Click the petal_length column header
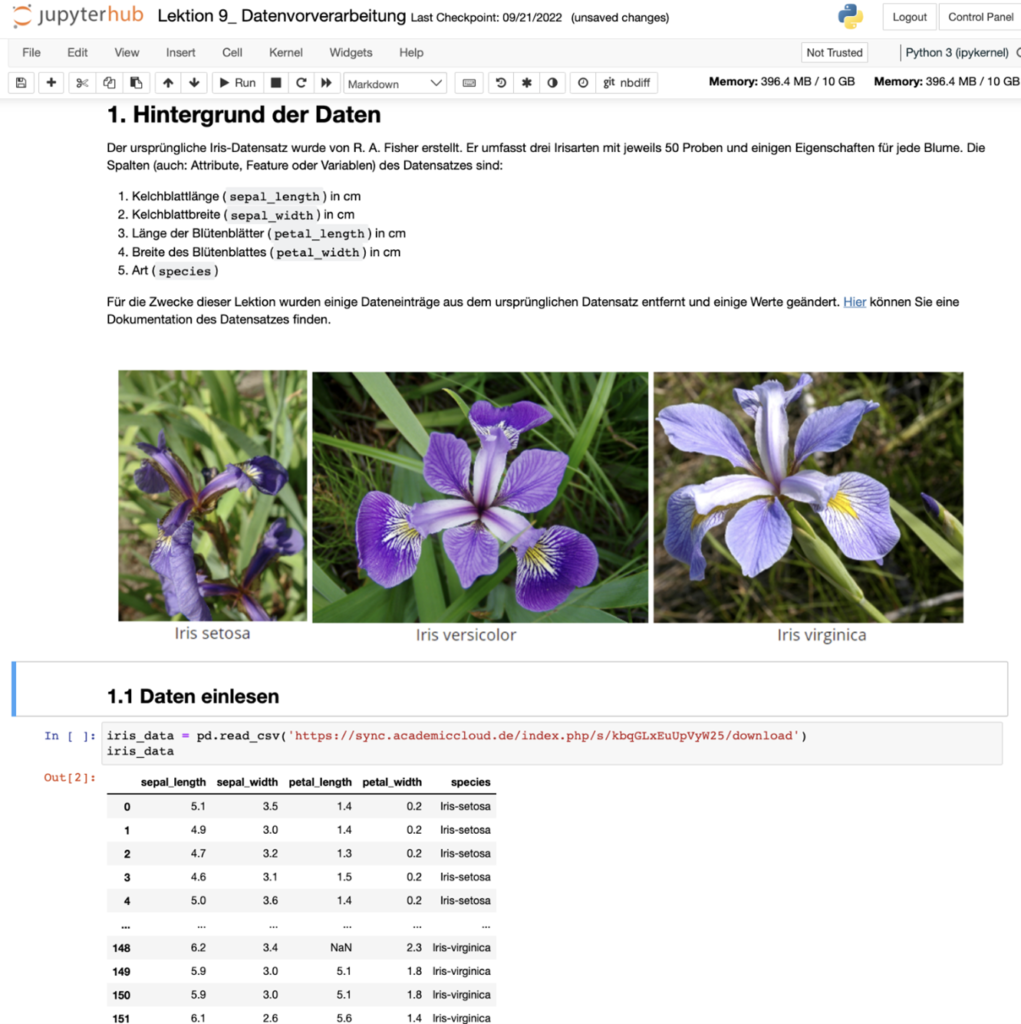 click(320, 782)
